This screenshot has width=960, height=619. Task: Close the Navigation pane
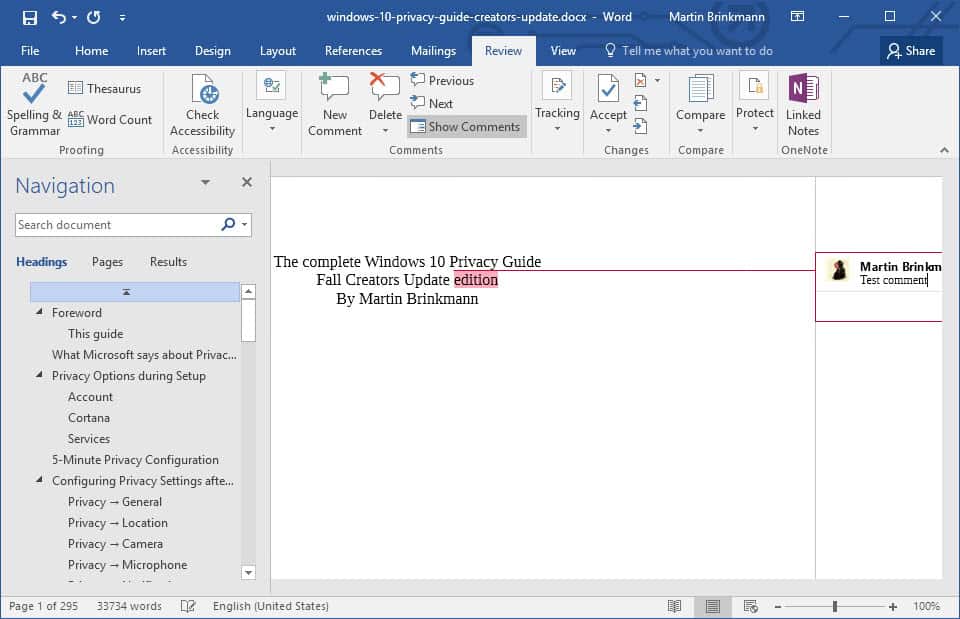click(247, 182)
